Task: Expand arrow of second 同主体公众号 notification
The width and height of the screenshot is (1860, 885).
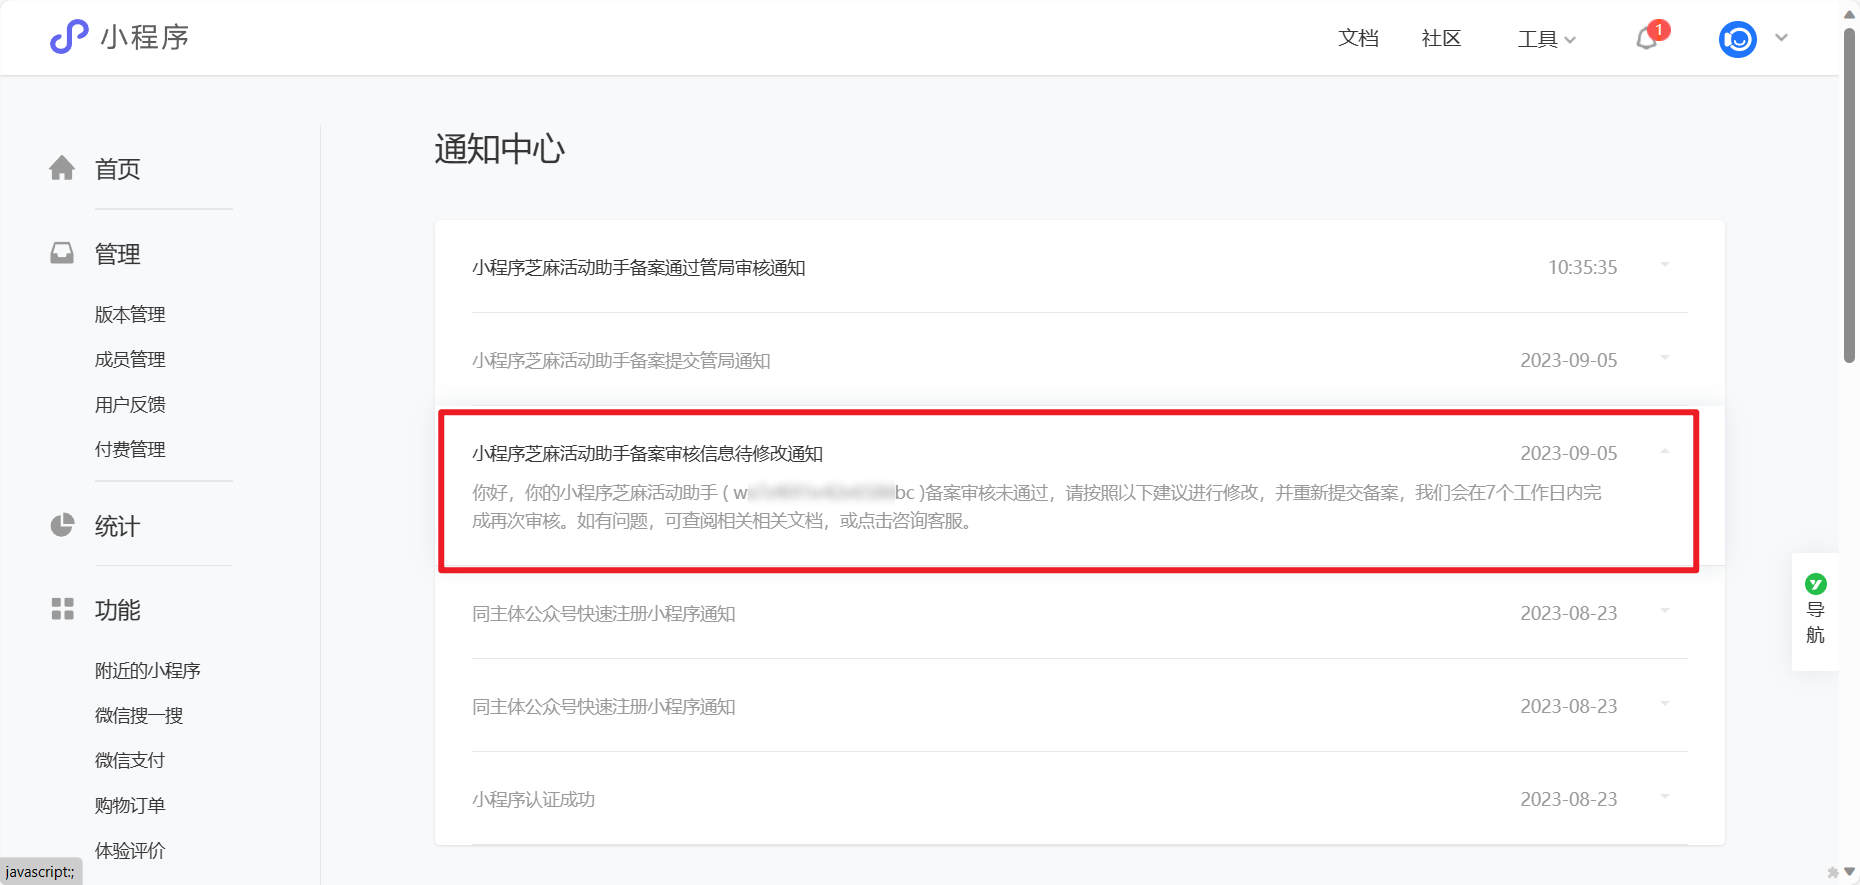Action: [1665, 704]
